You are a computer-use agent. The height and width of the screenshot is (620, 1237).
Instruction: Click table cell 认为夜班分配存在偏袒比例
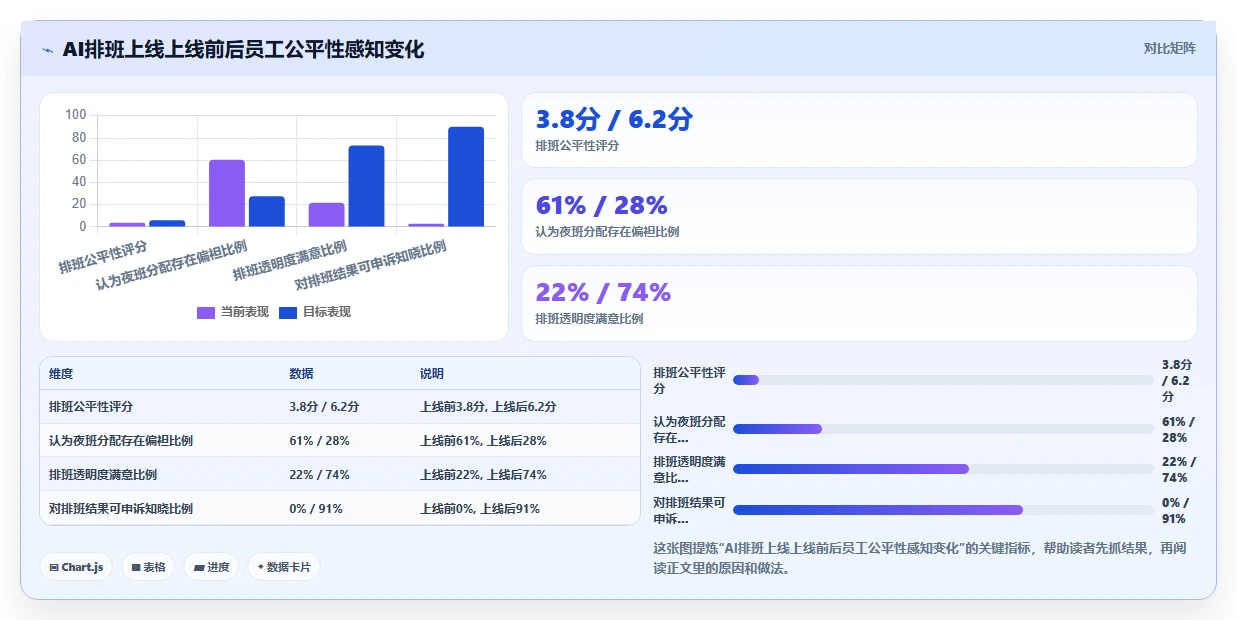(121, 441)
